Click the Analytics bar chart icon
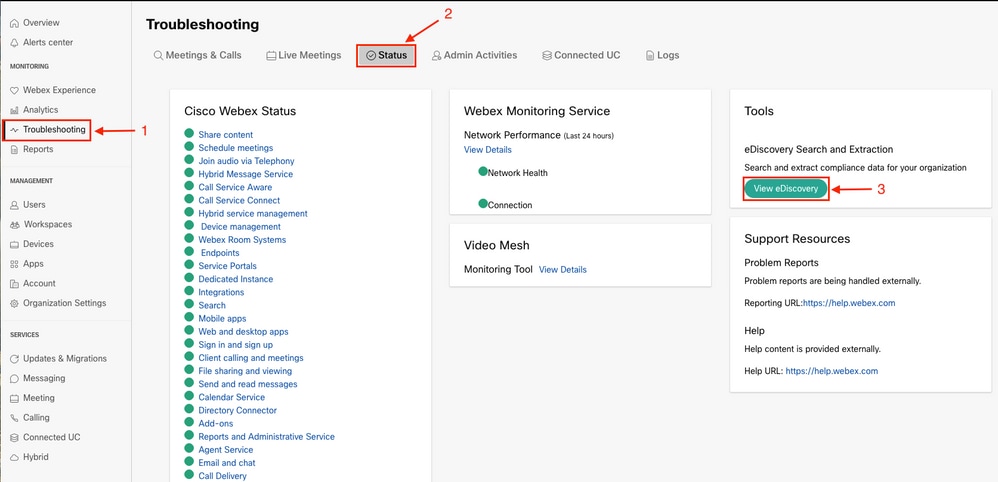 pyautogui.click(x=15, y=110)
